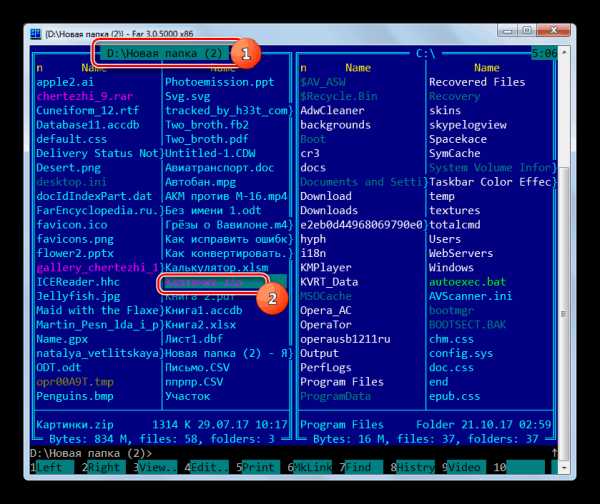This screenshot has height=504, width=600.
Task: Select file epub.css
Action: [455, 396]
